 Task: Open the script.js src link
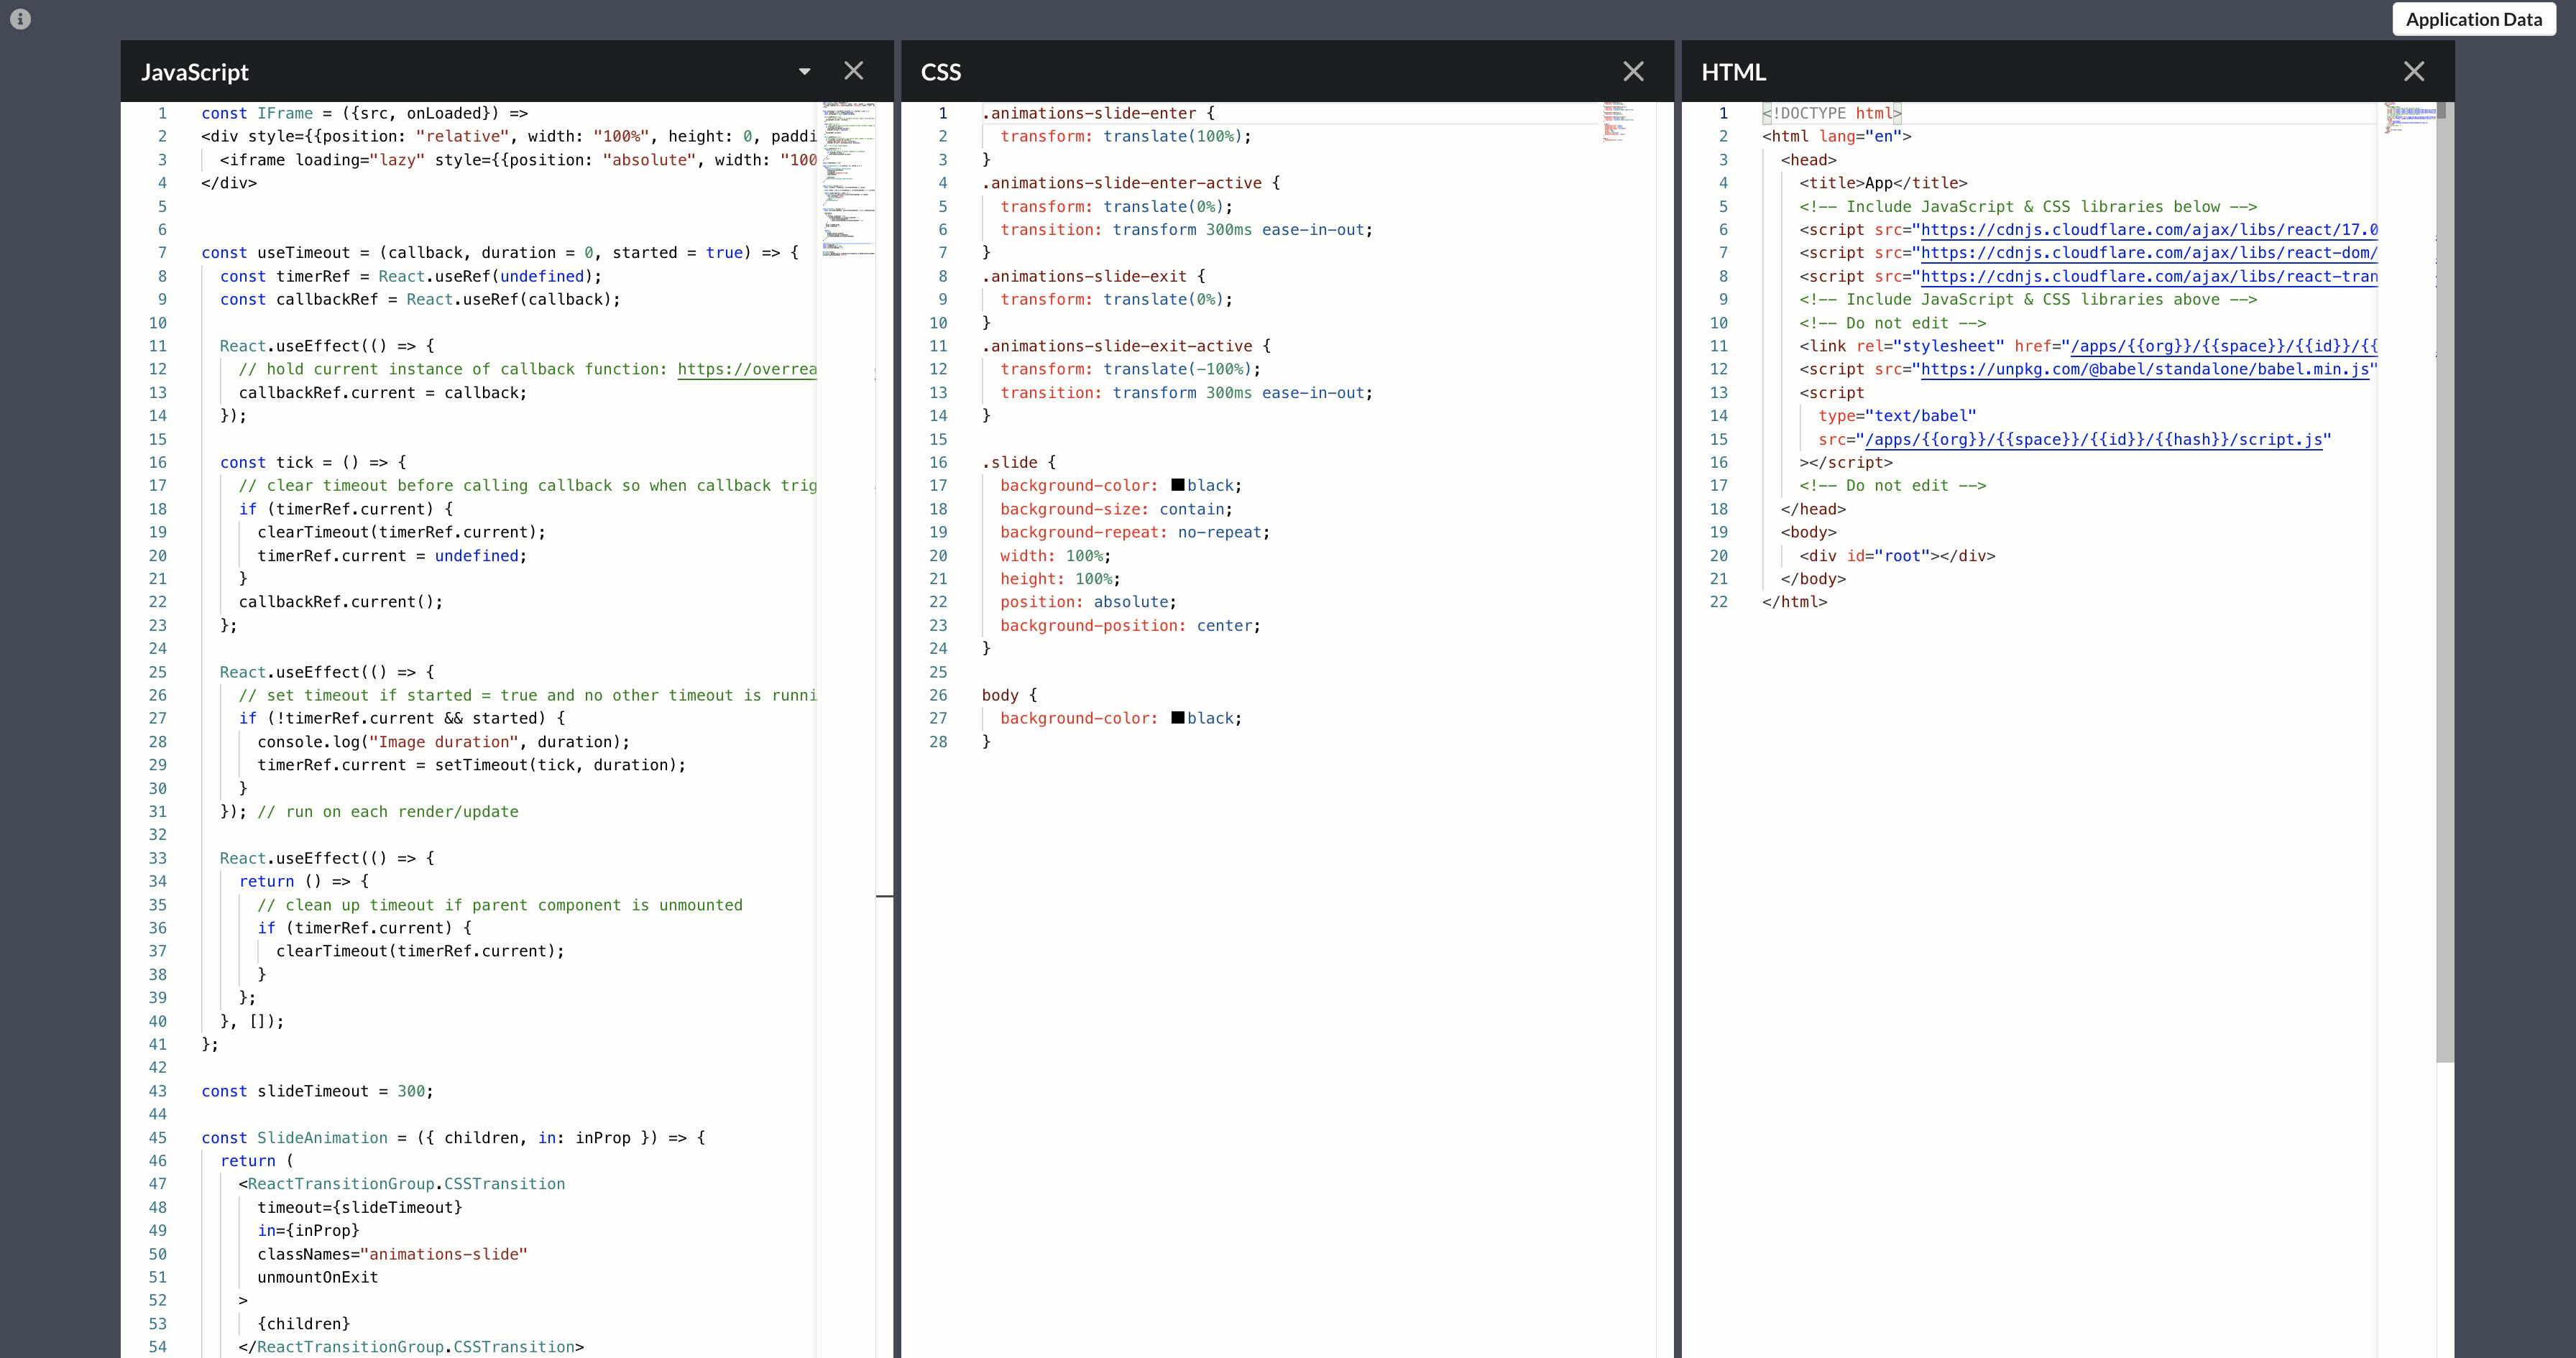pyautogui.click(x=2094, y=439)
